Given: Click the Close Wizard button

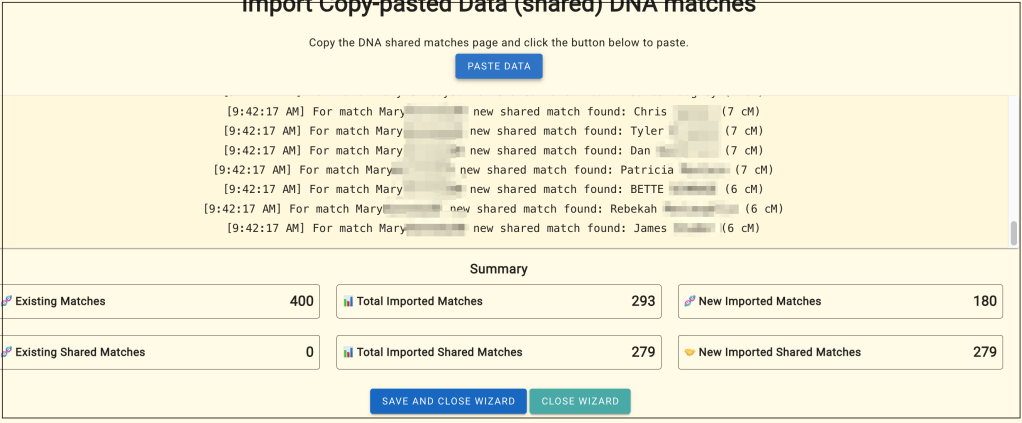Looking at the screenshot, I should point(580,401).
